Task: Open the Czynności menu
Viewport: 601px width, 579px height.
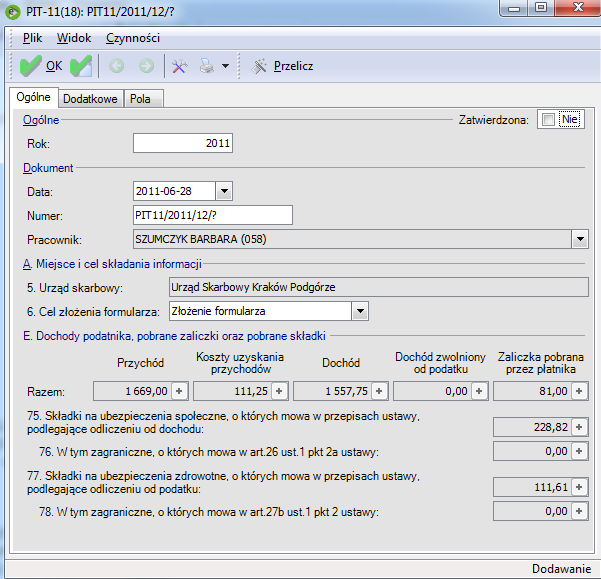Action: click(133, 38)
